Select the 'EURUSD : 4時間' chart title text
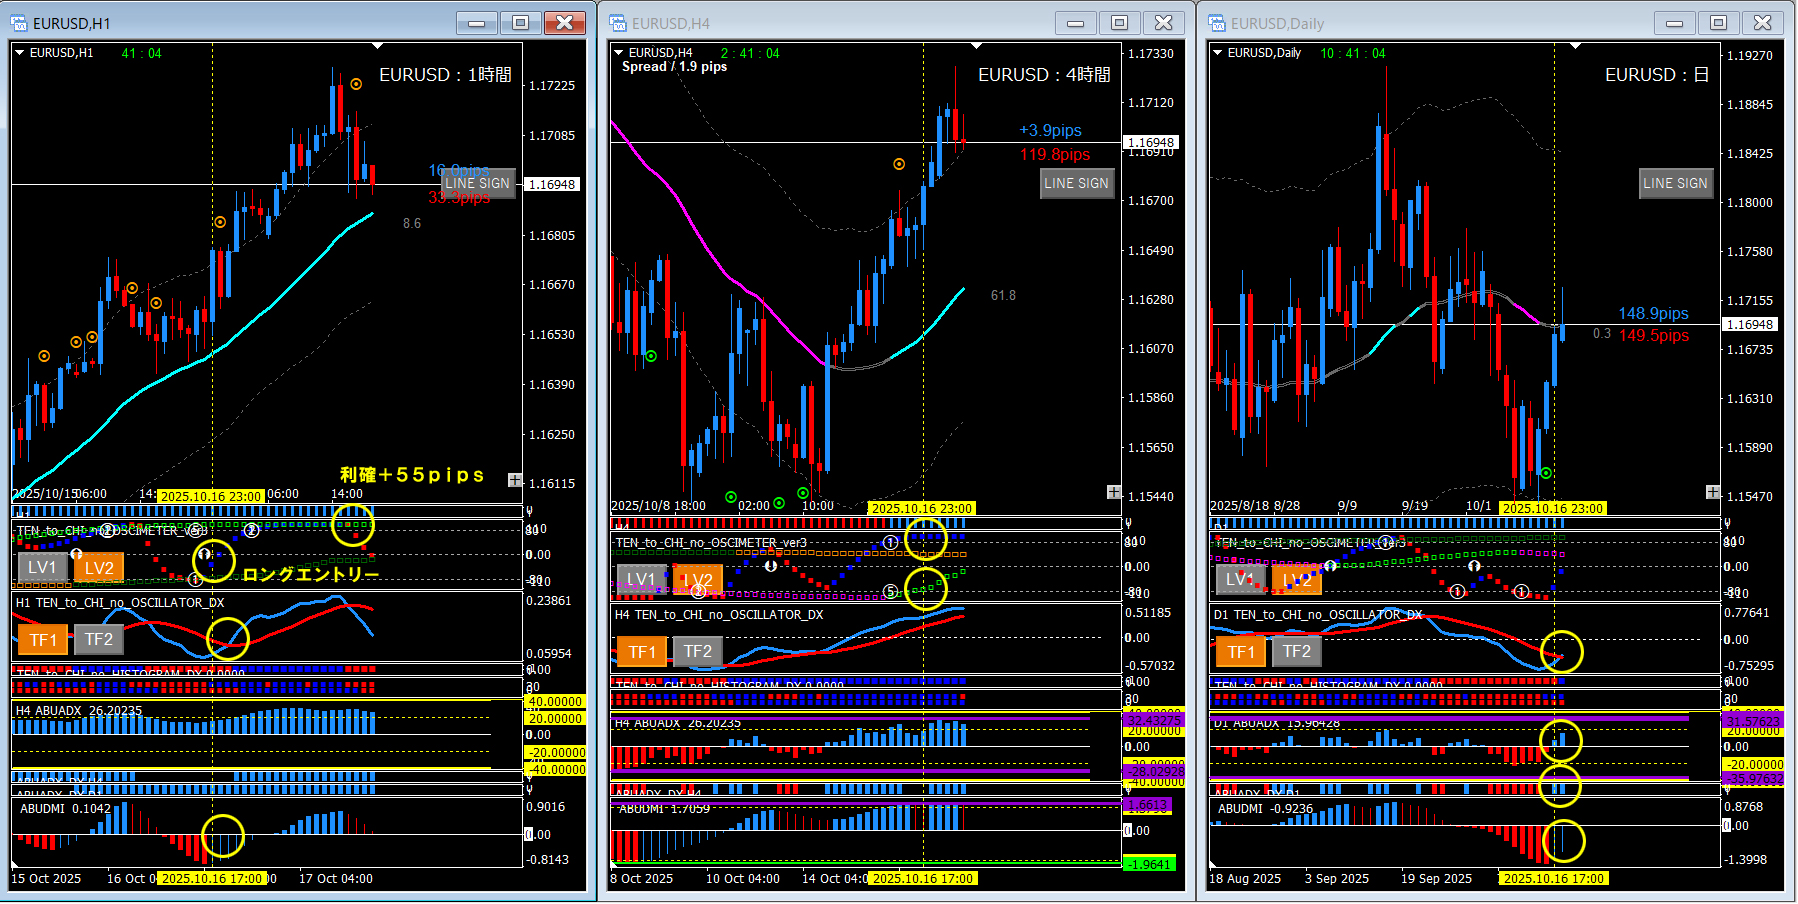 1044,75
